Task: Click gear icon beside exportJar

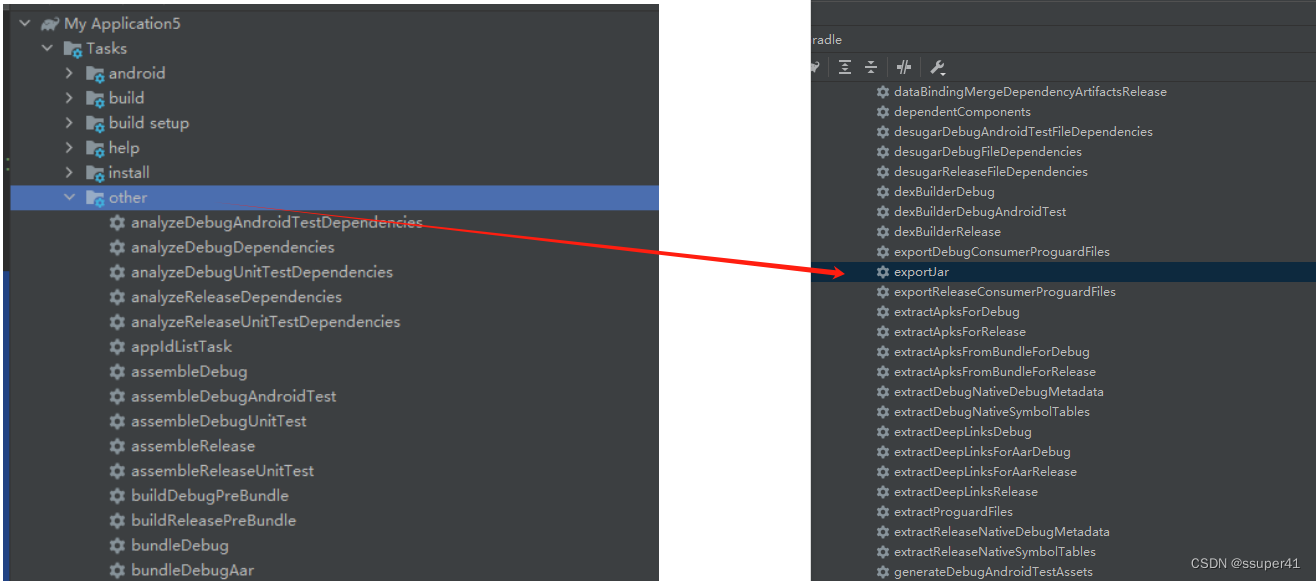Action: pyautogui.click(x=883, y=272)
